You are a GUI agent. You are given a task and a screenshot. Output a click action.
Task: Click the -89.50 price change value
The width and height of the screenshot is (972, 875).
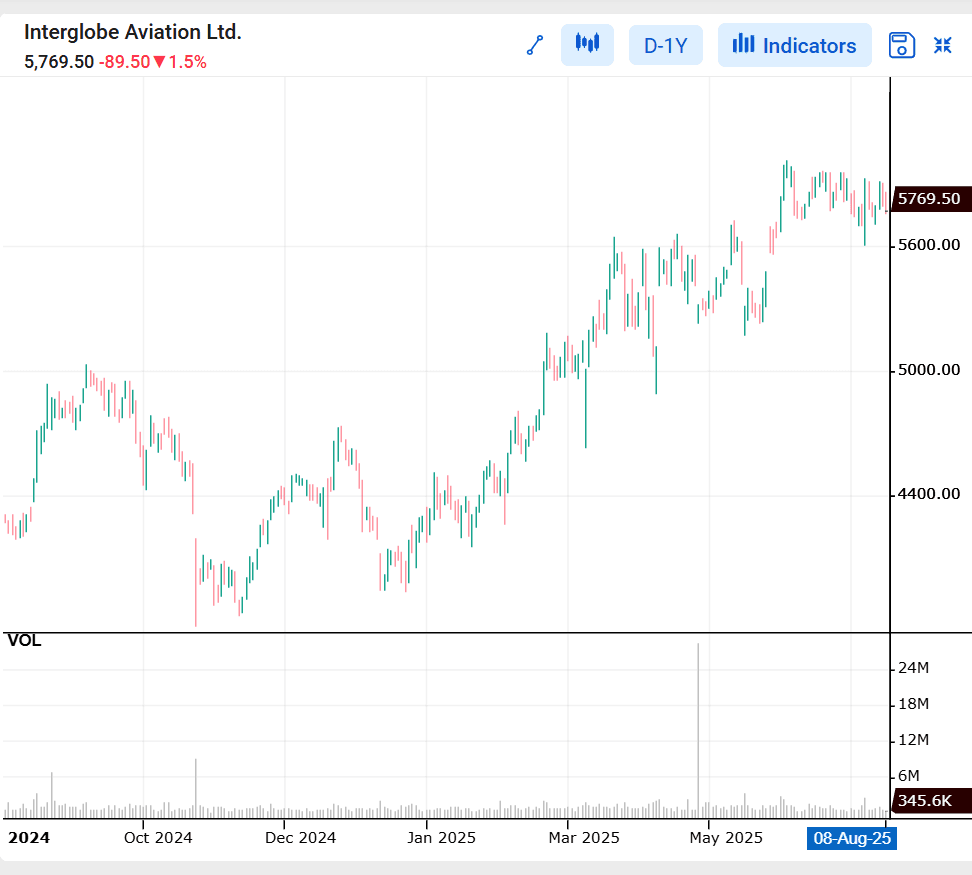coord(125,62)
